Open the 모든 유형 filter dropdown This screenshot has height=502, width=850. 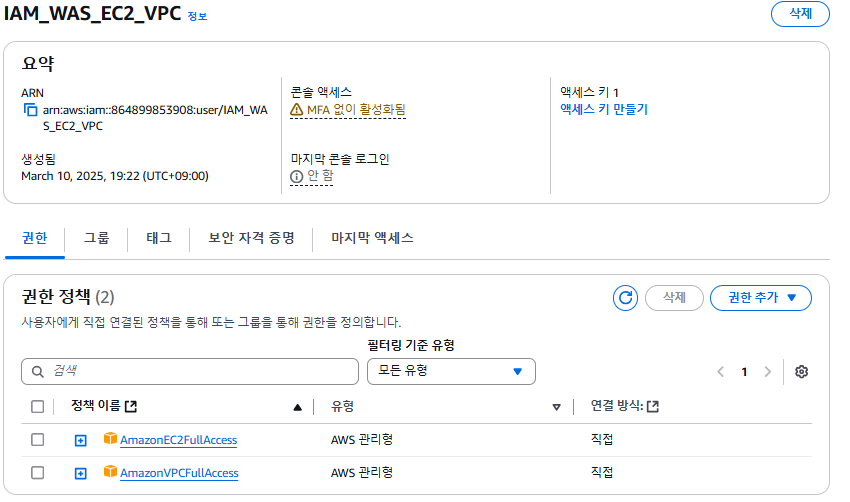451,371
